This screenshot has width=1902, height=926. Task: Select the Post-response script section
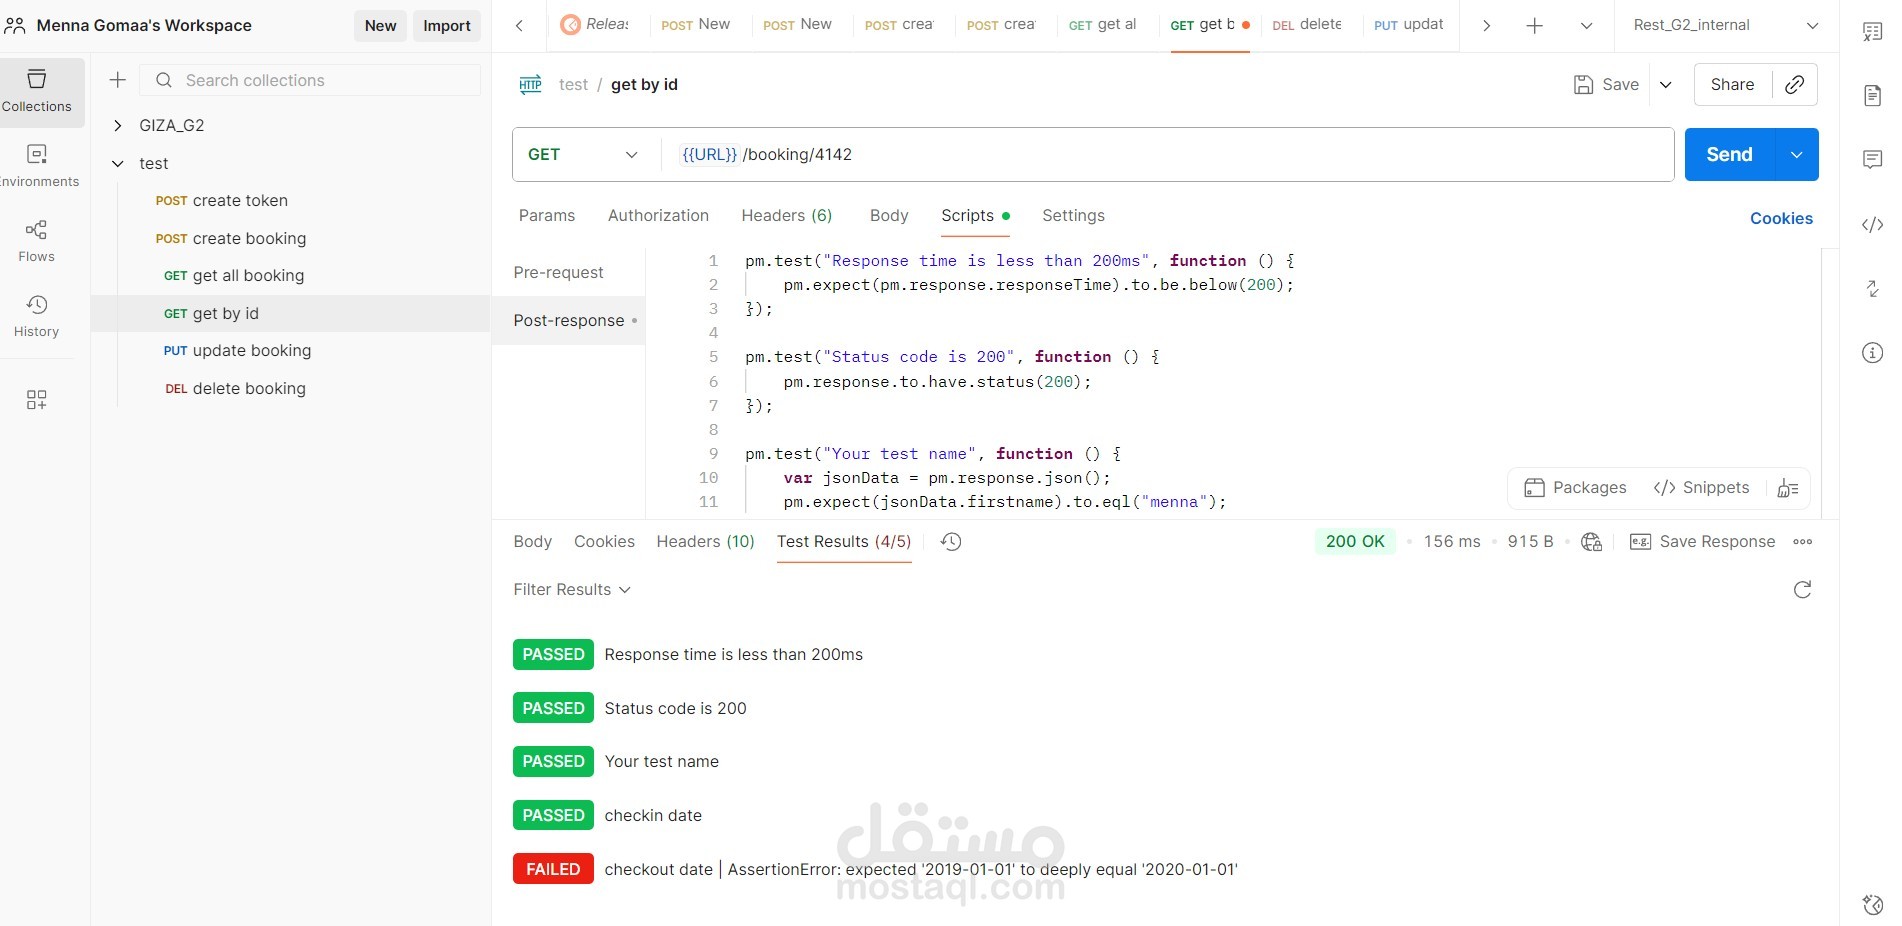(x=569, y=320)
